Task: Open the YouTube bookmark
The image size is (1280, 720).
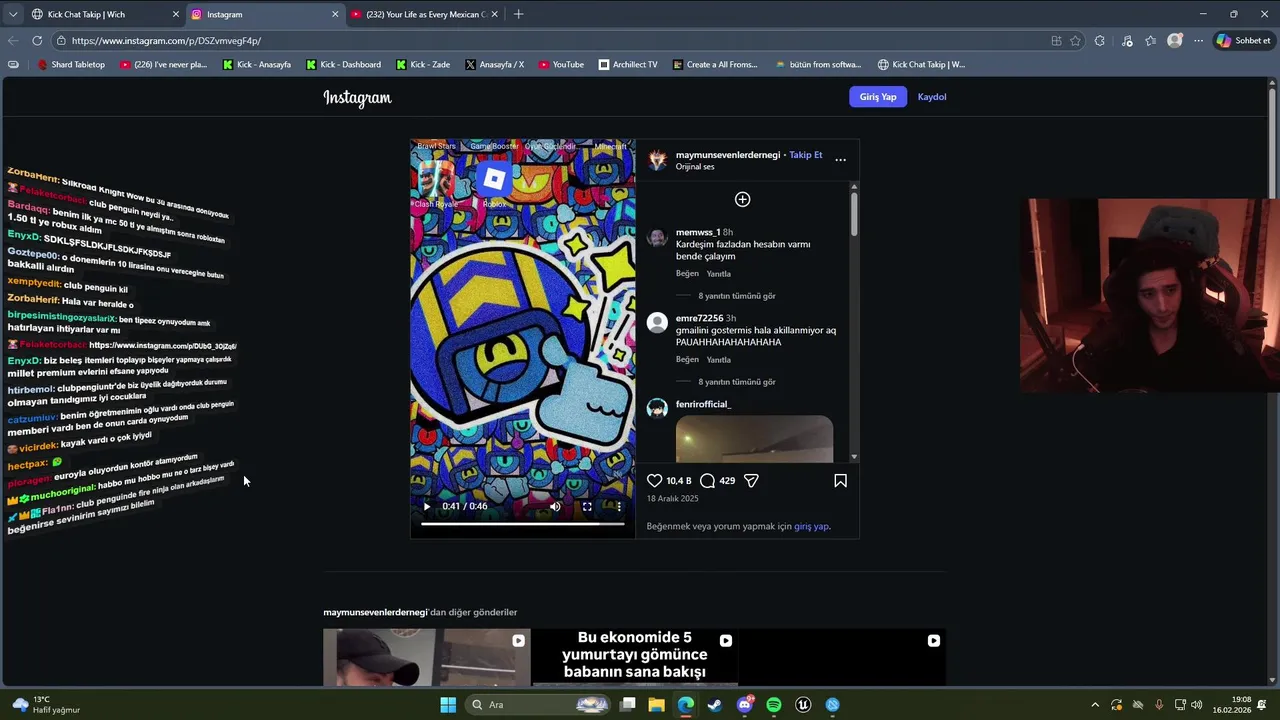Action: click(x=561, y=65)
